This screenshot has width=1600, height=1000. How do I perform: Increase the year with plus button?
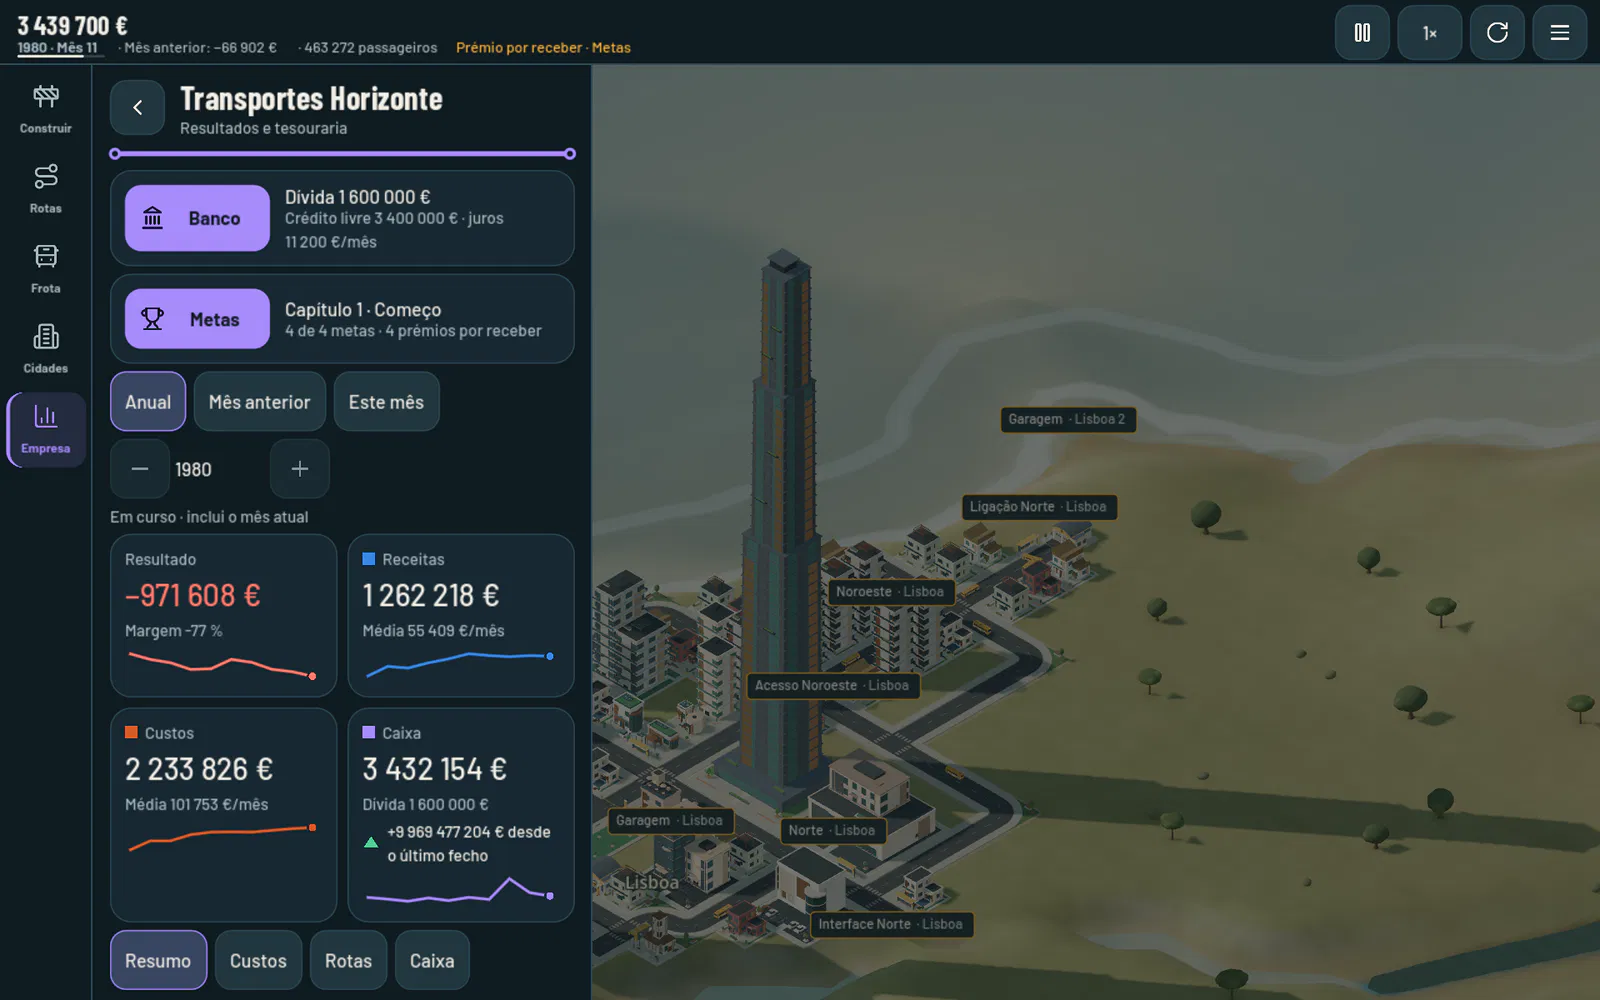(299, 469)
